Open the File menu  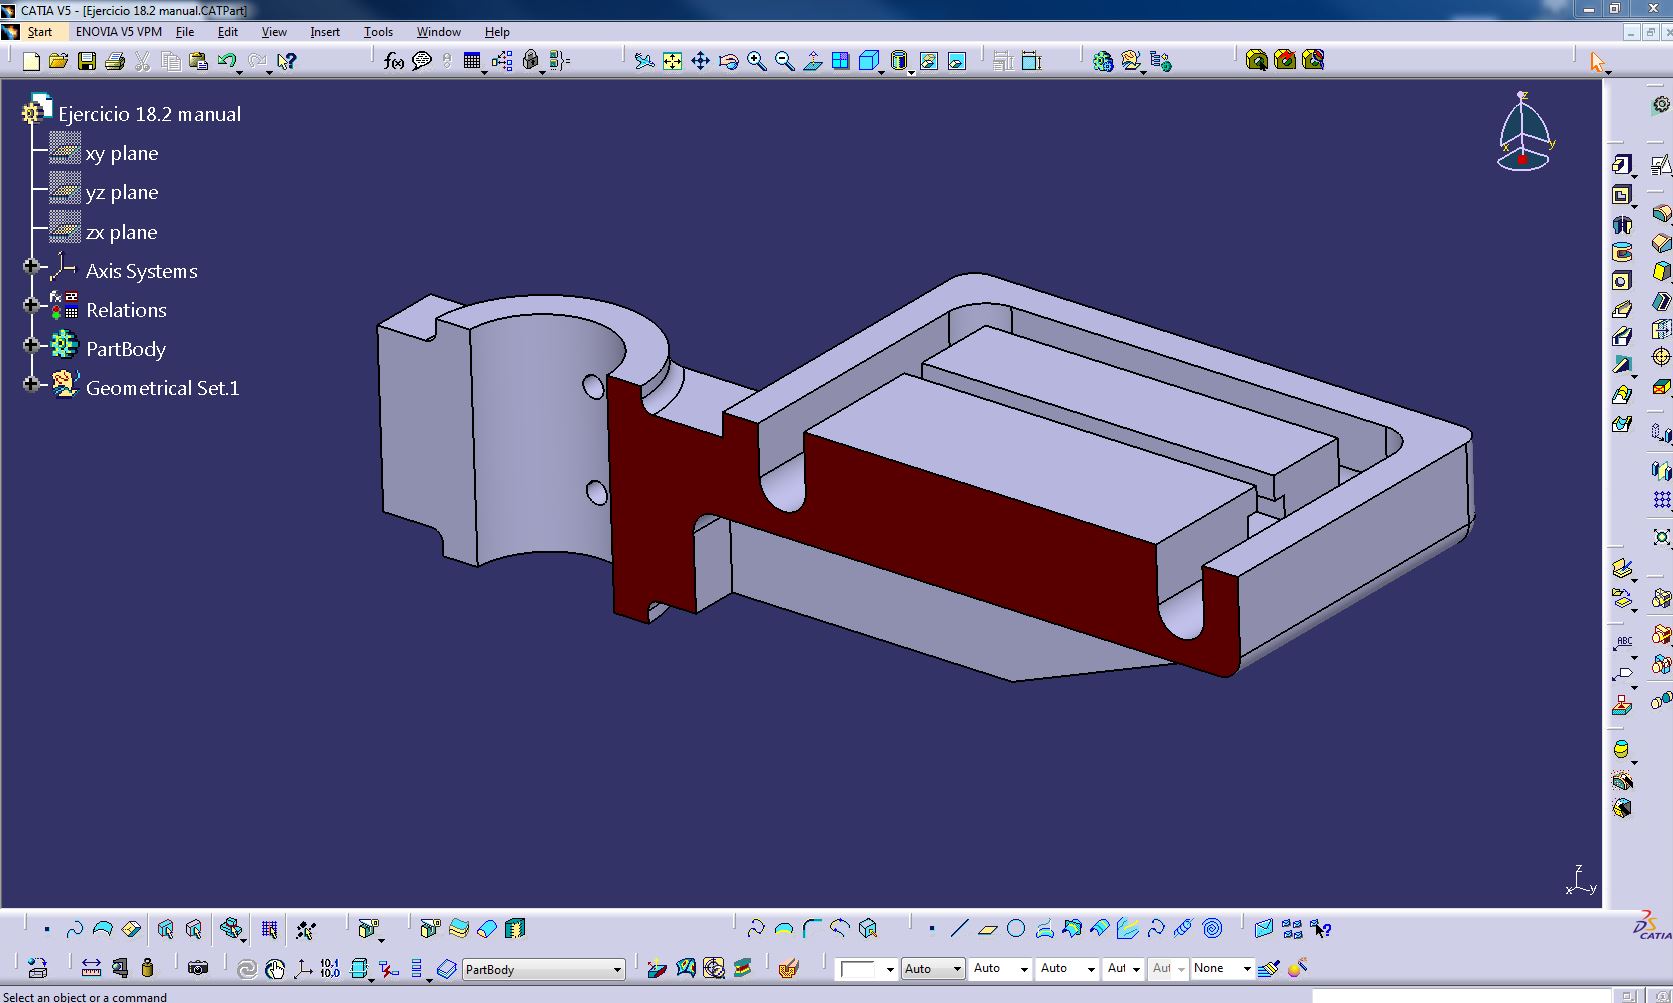pos(185,32)
